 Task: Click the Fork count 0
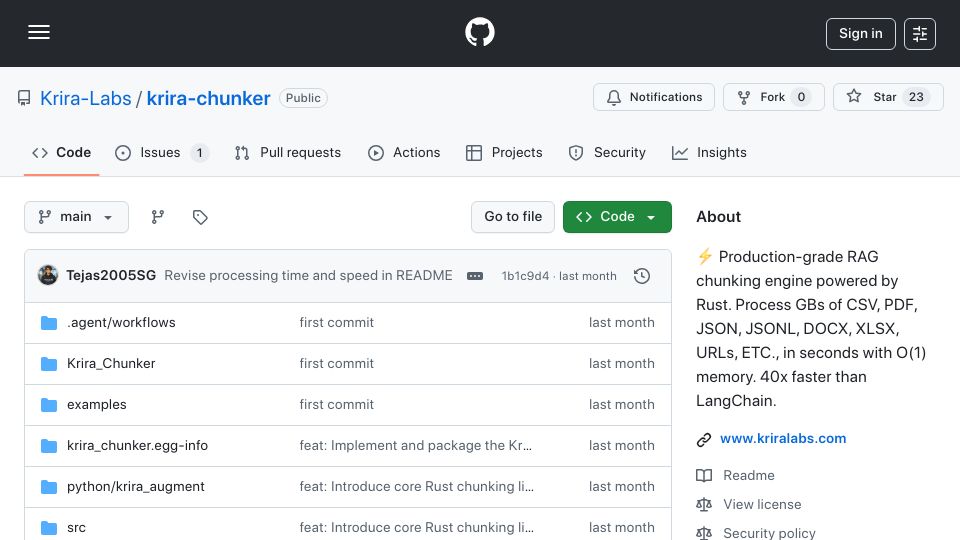pyautogui.click(x=801, y=97)
